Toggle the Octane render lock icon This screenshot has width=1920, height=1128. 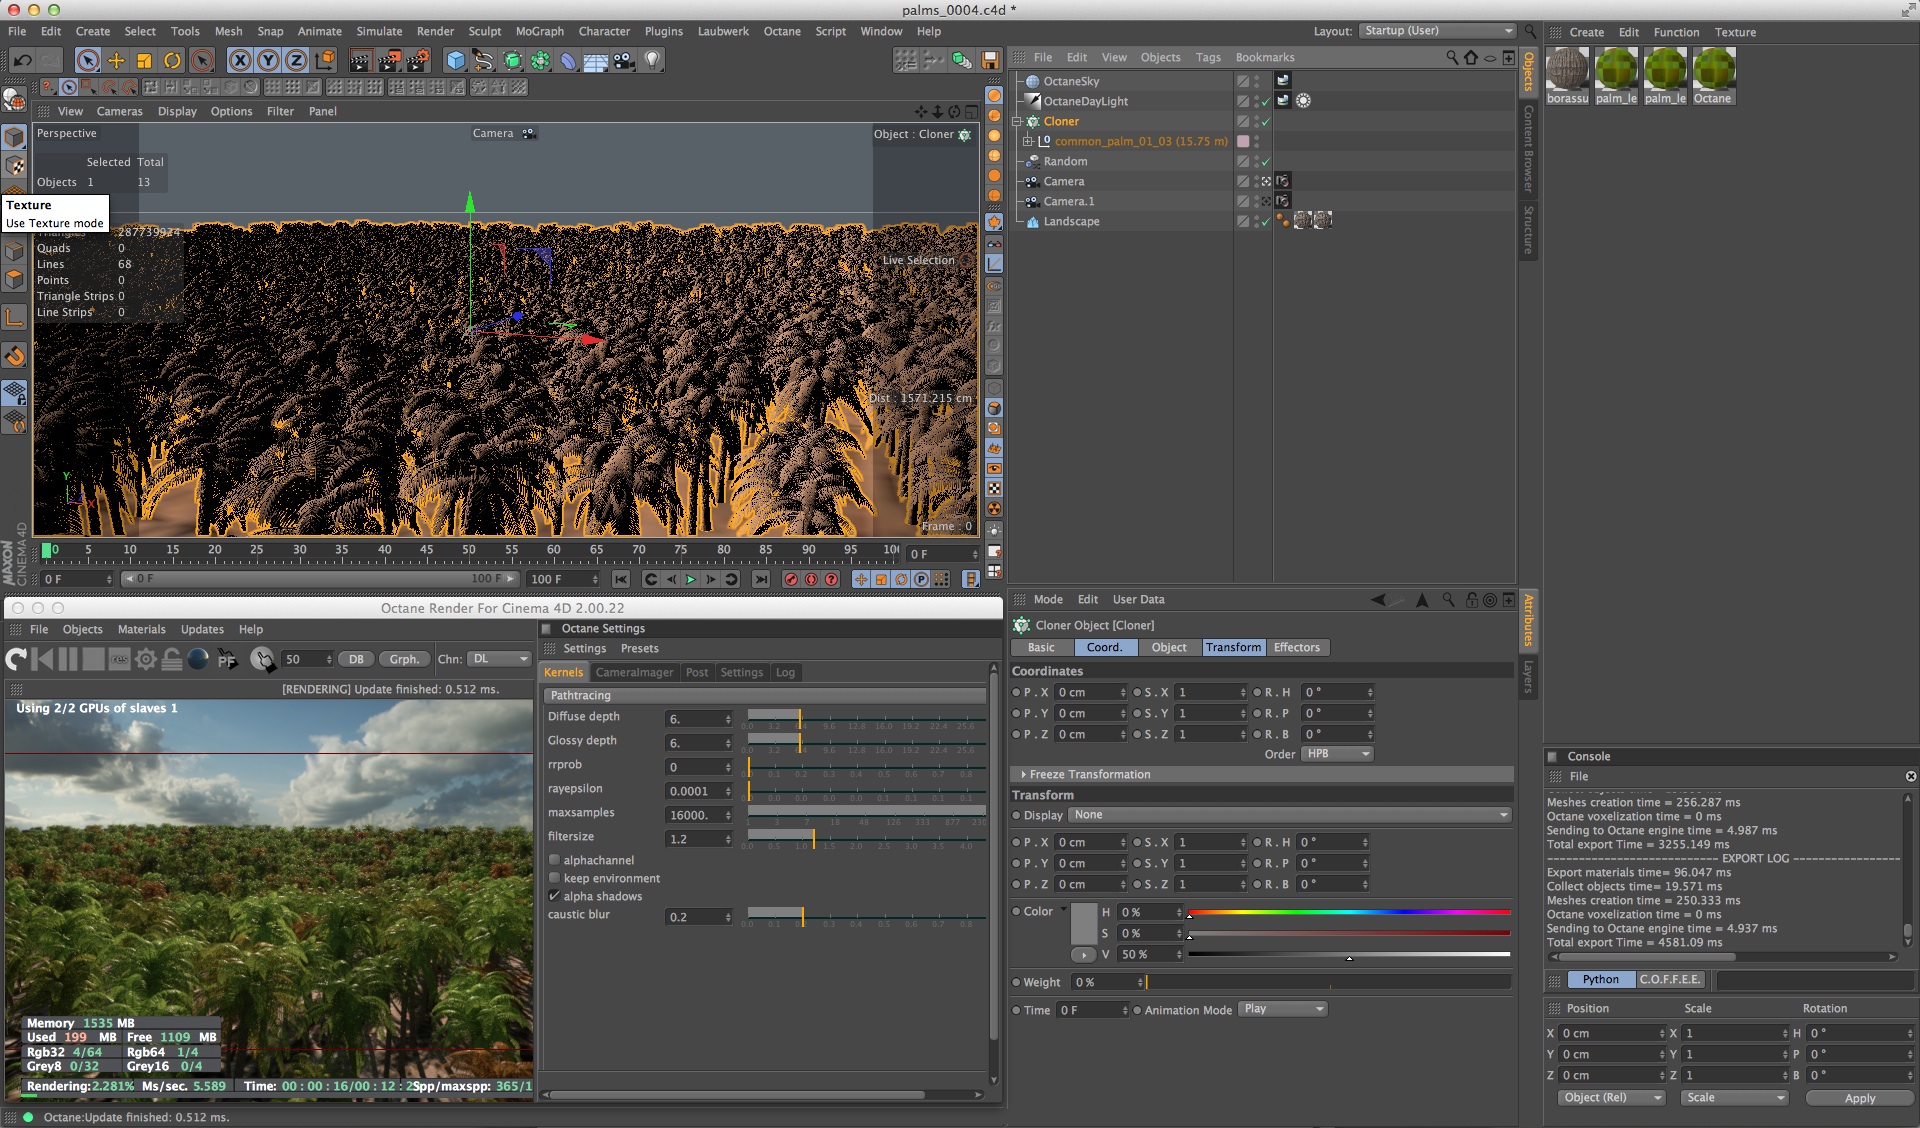point(172,659)
